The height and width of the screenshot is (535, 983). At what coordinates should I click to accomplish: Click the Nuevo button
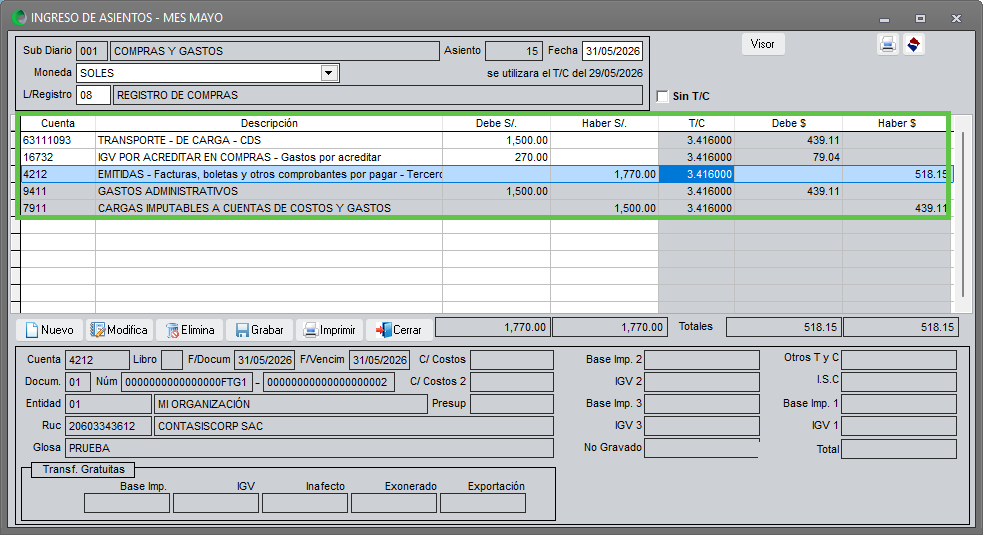point(50,330)
